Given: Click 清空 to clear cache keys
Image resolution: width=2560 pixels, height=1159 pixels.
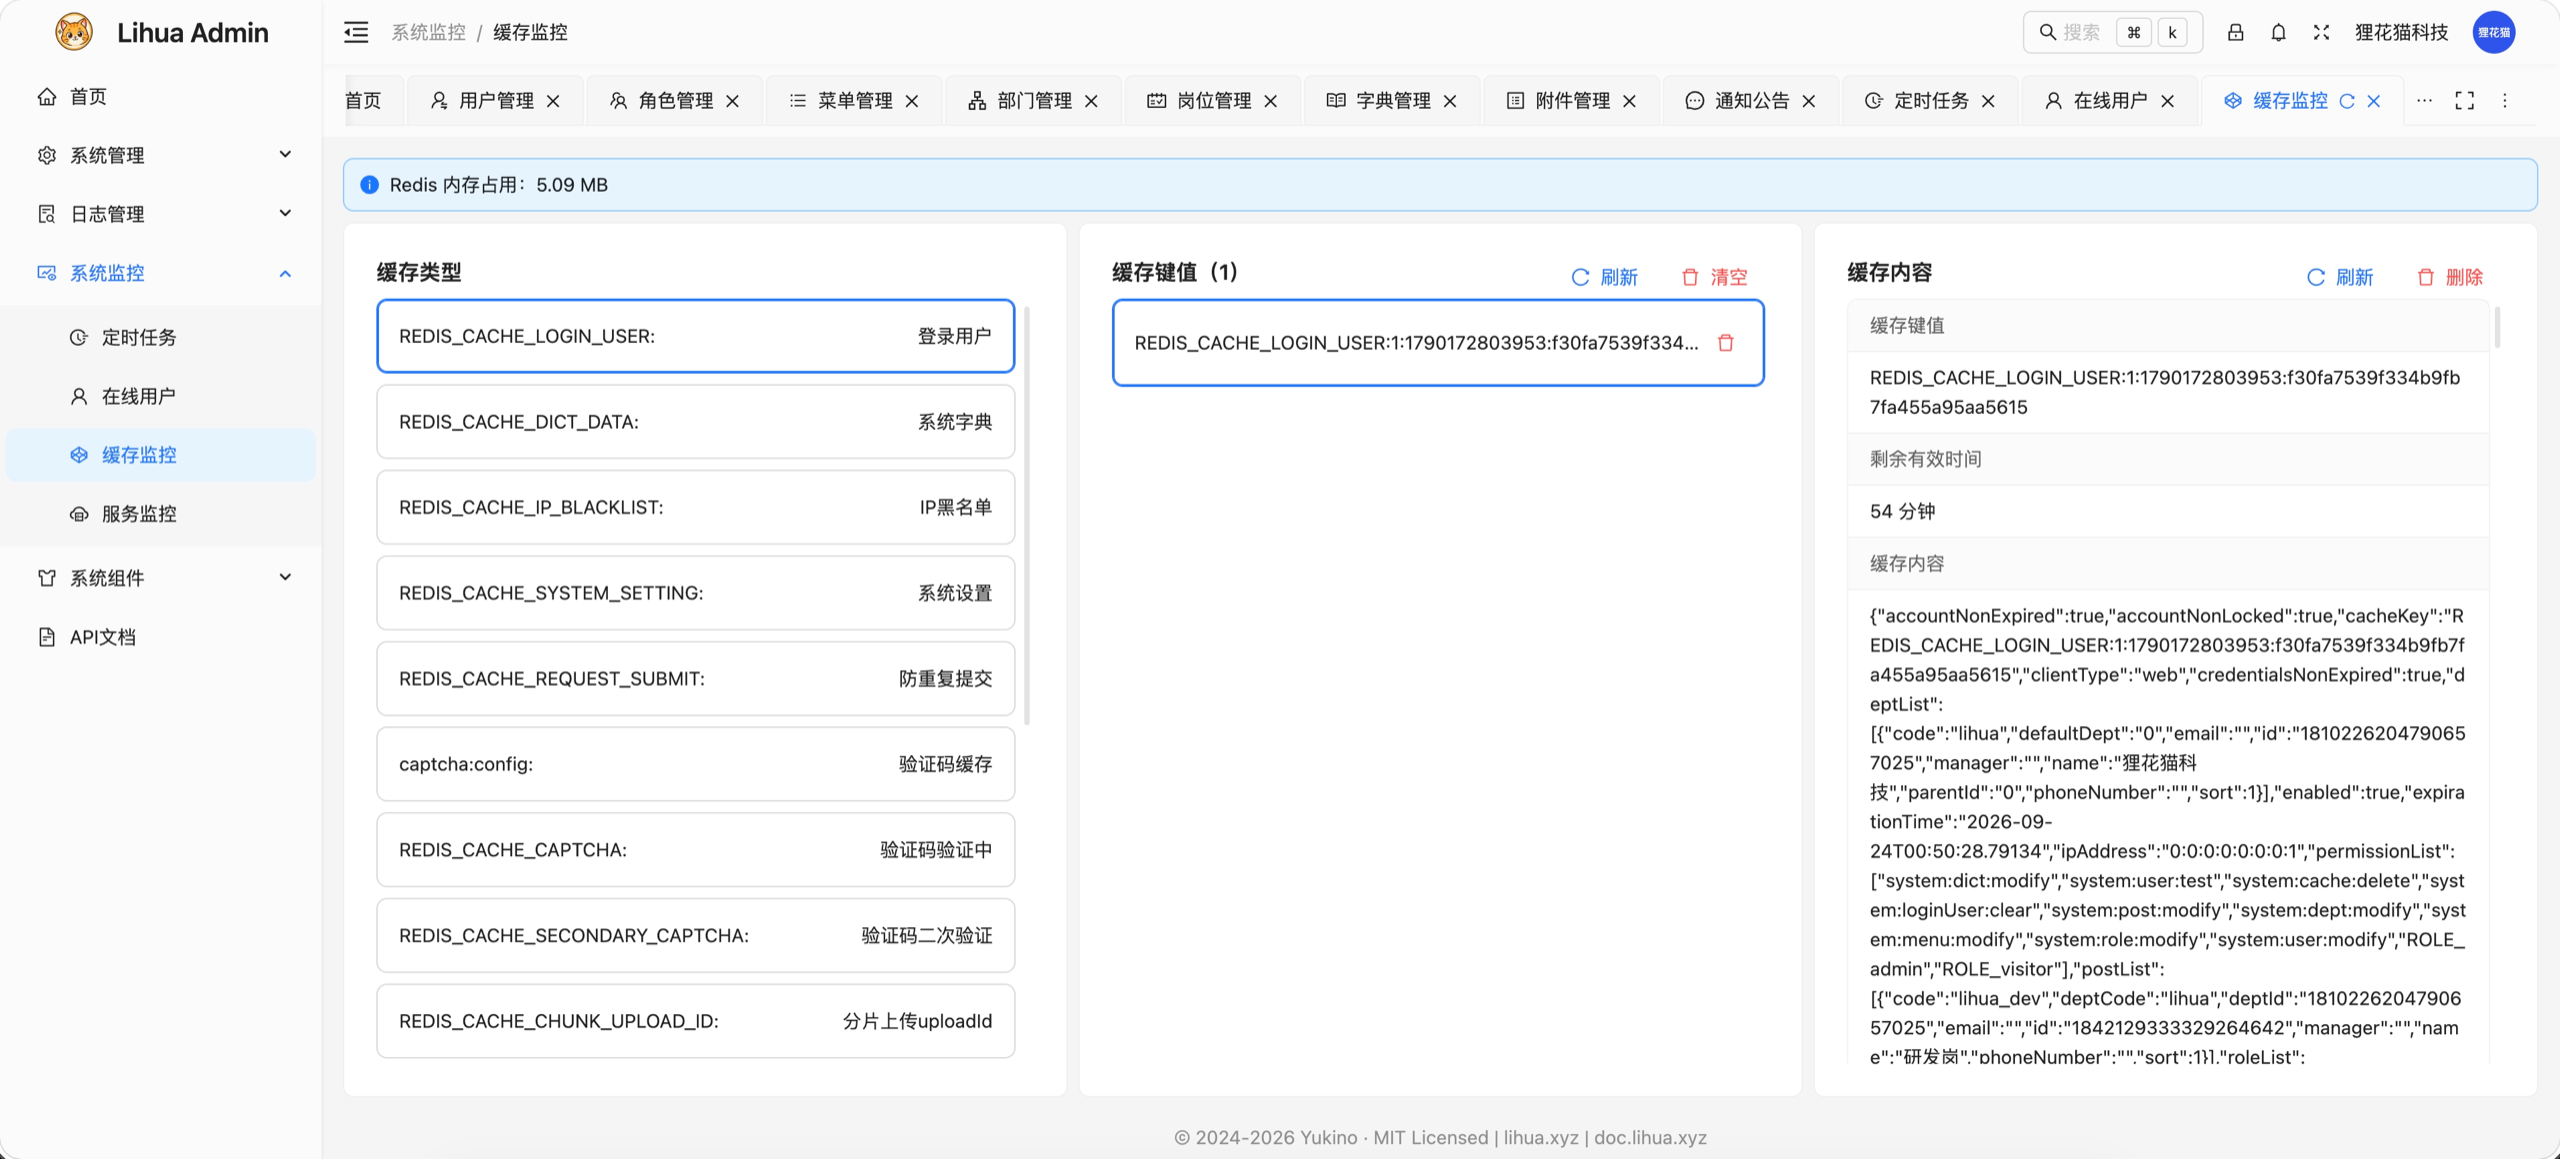Looking at the screenshot, I should (1714, 277).
